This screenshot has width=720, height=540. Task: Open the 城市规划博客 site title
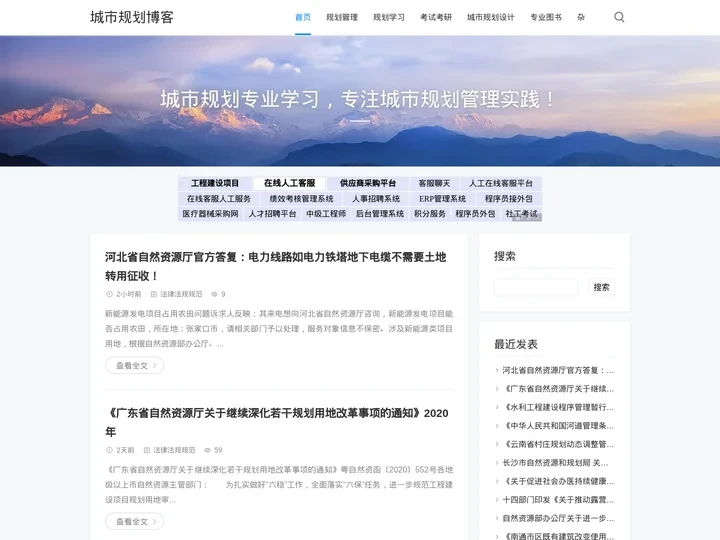coord(132,17)
